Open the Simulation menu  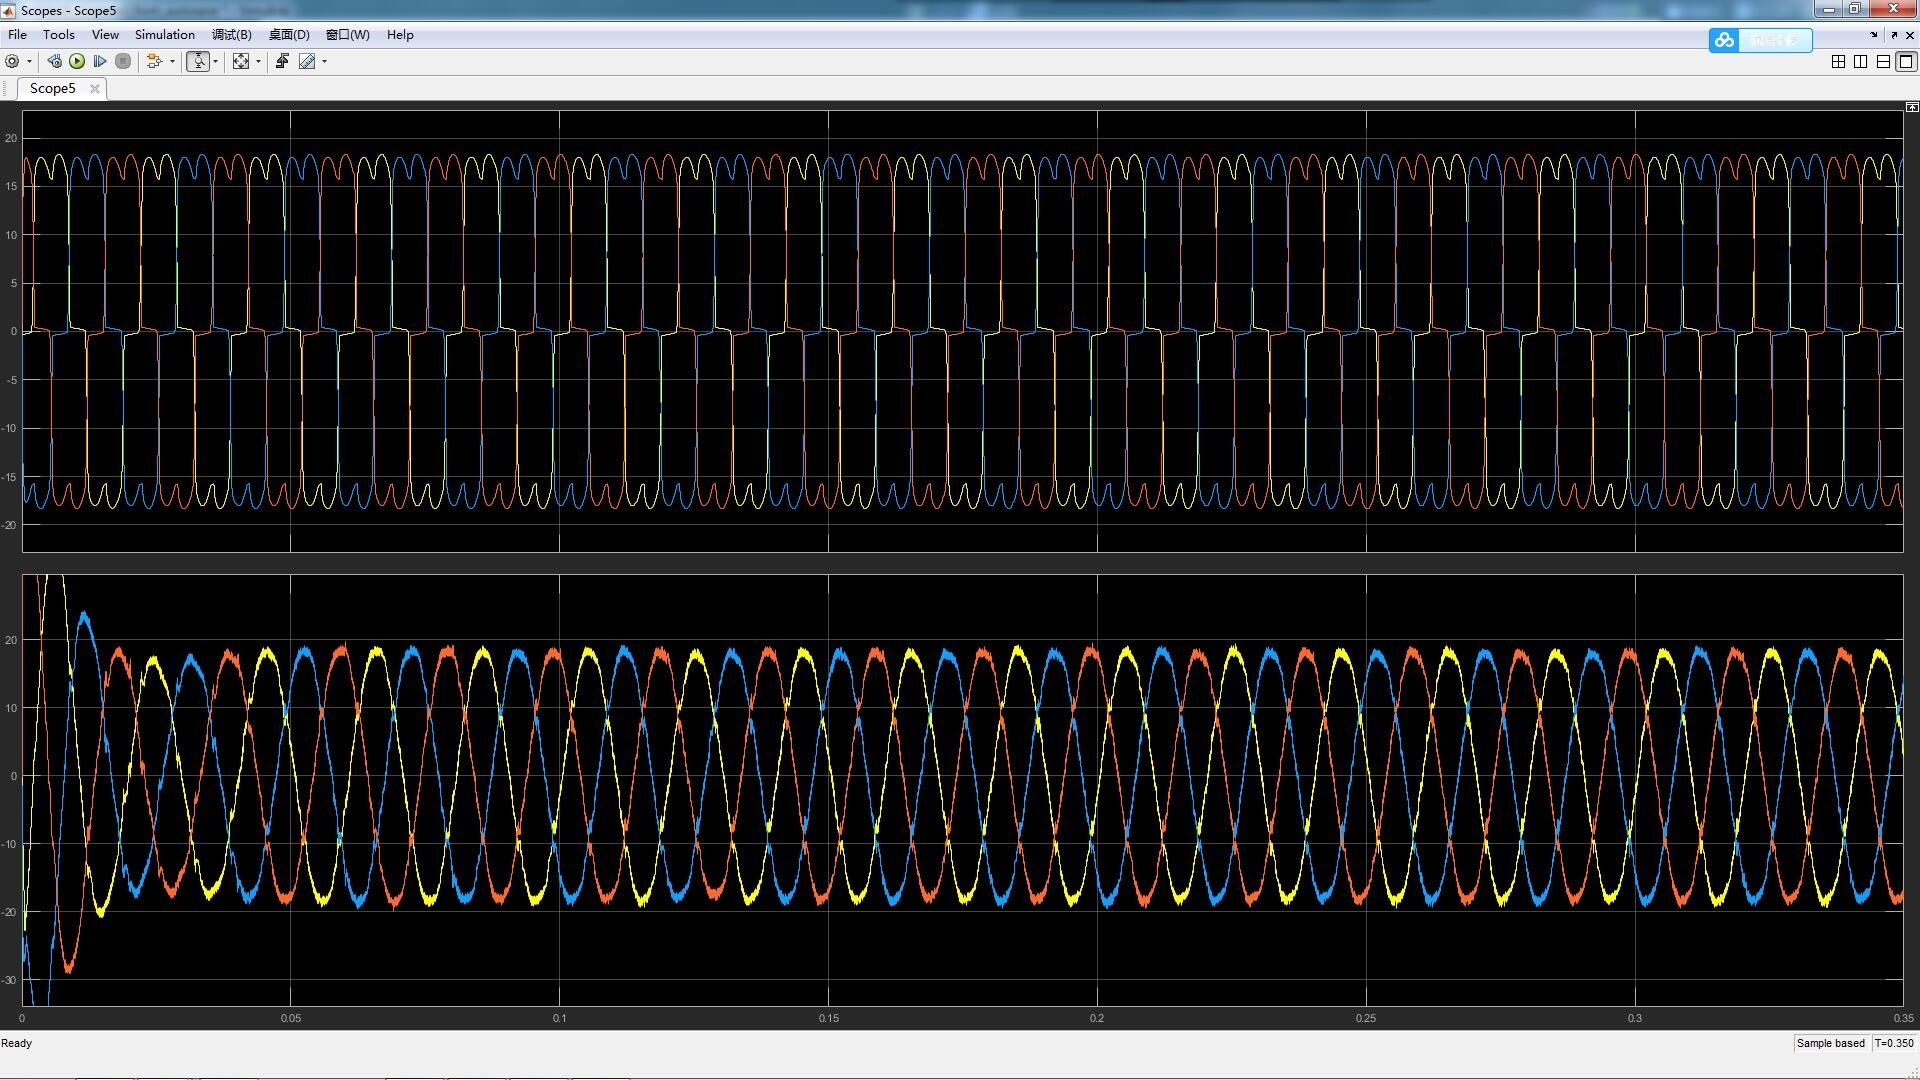point(164,35)
